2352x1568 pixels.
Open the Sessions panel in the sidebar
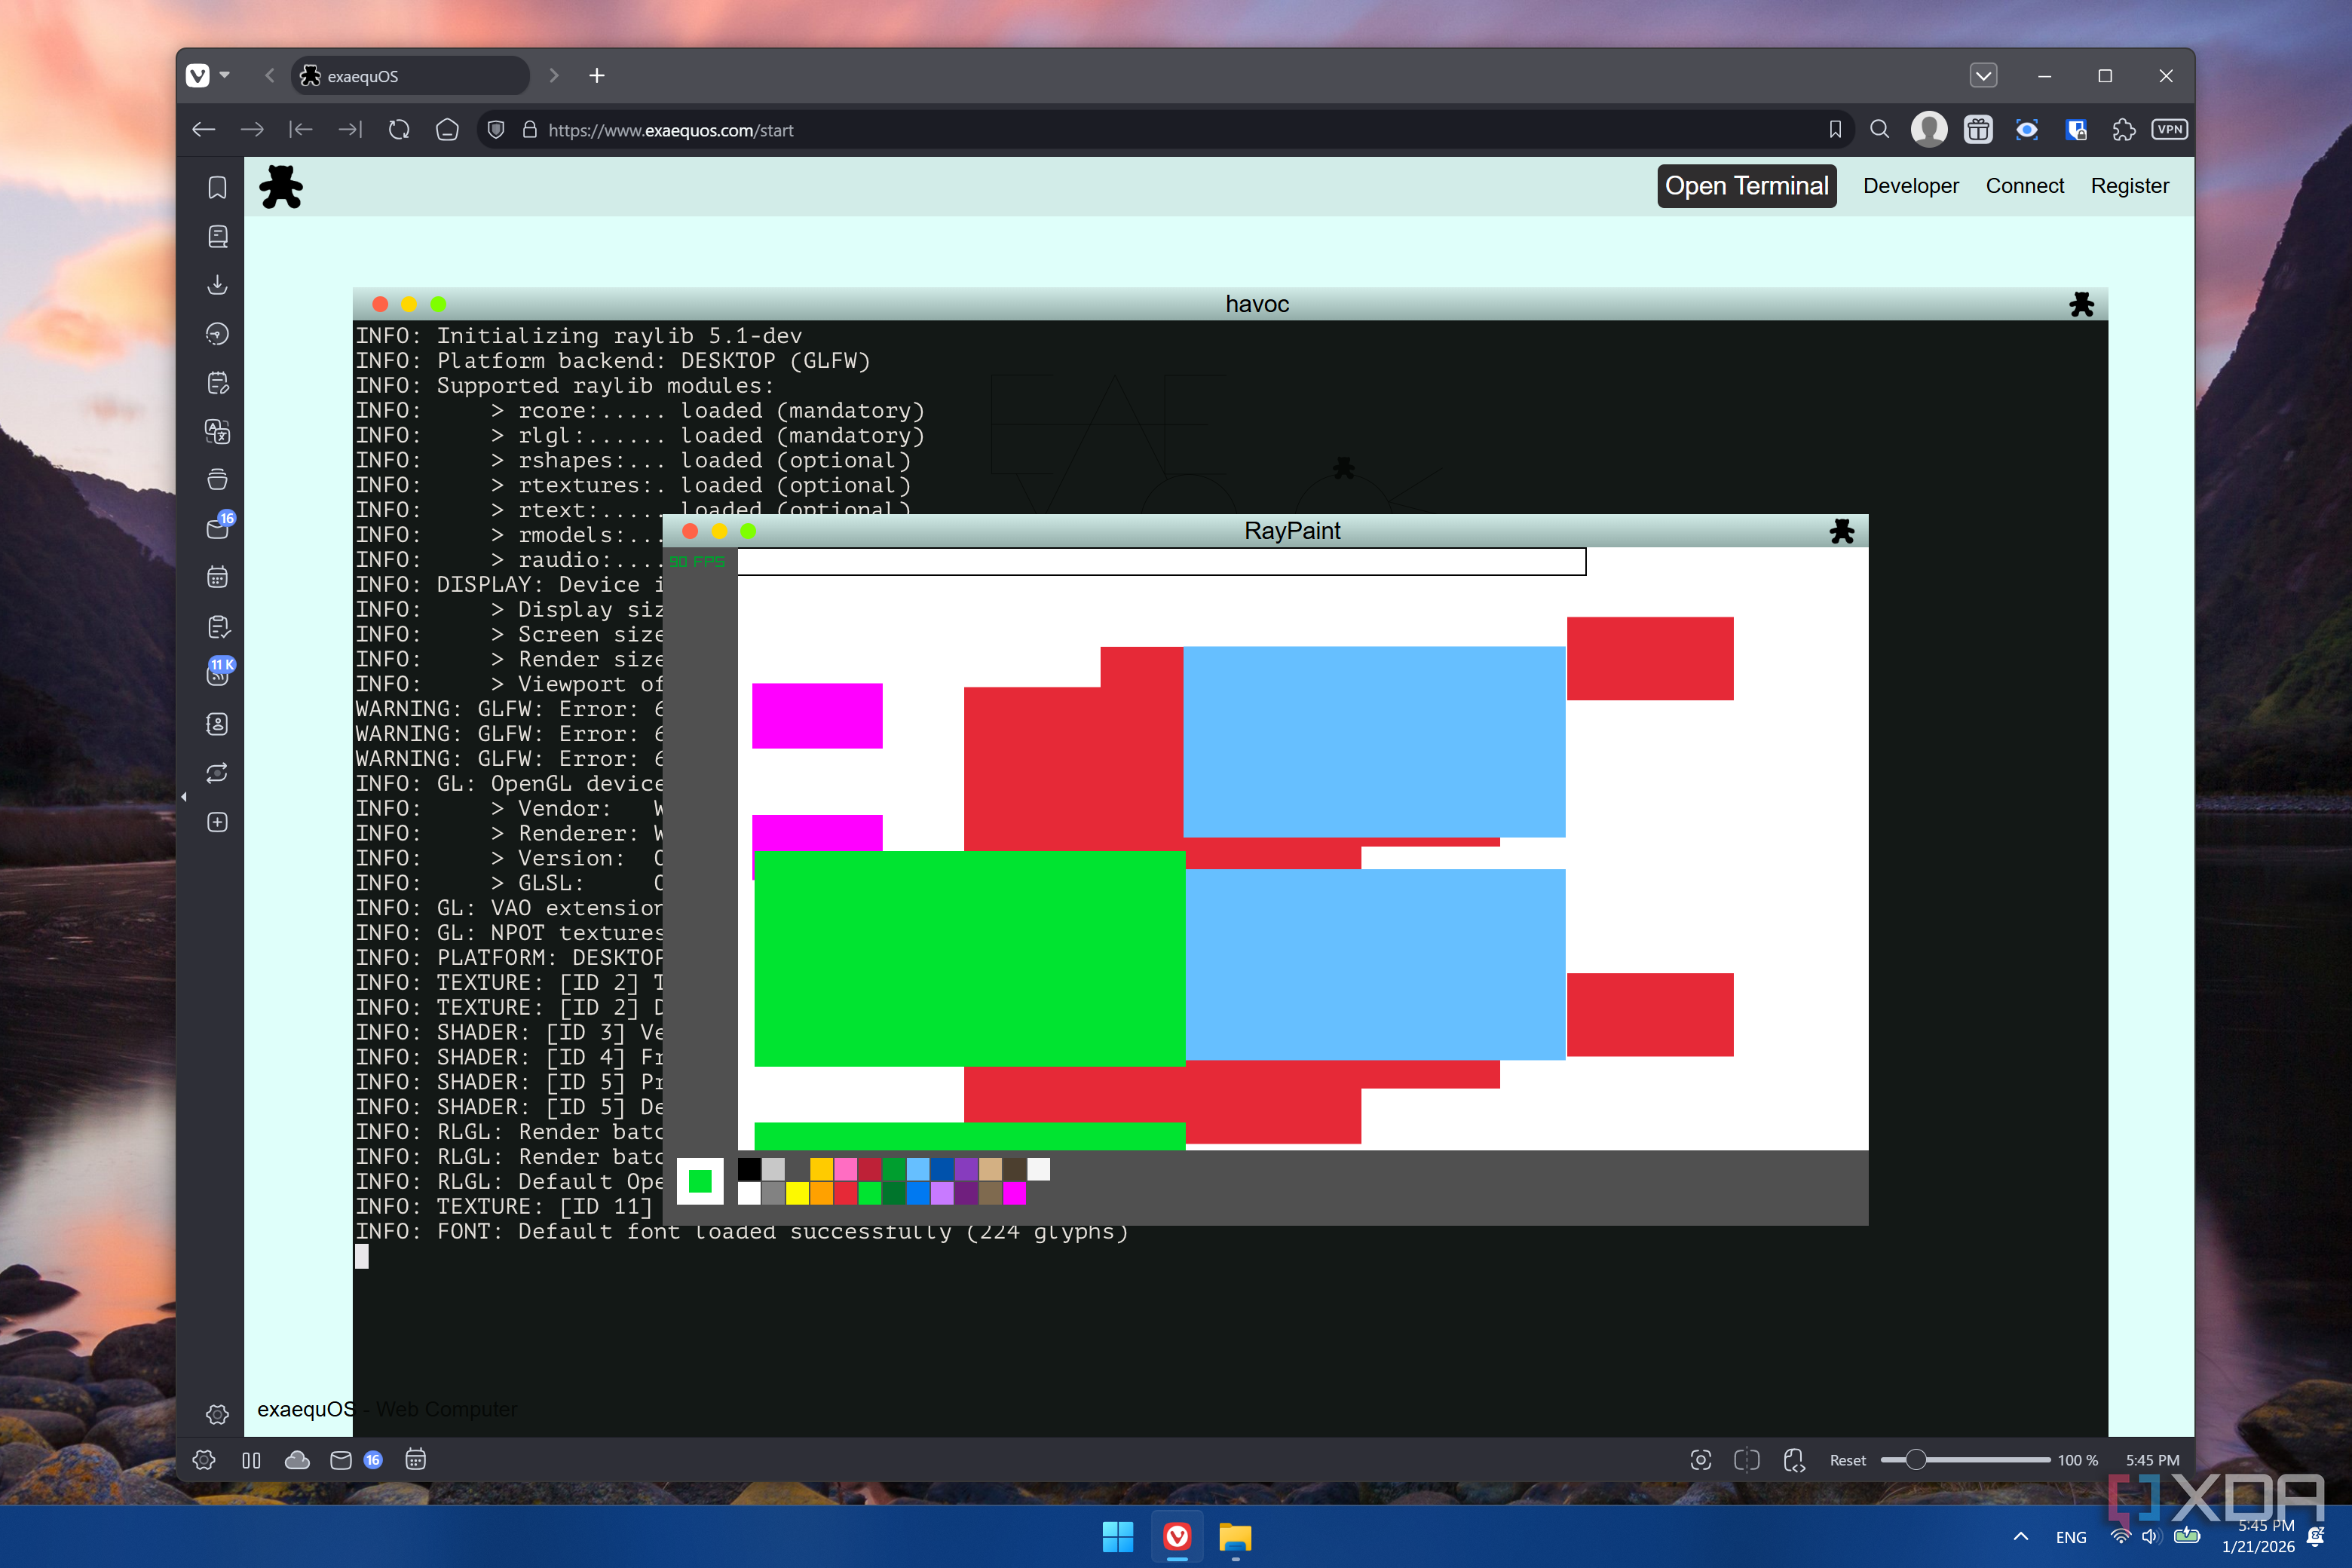[x=217, y=773]
